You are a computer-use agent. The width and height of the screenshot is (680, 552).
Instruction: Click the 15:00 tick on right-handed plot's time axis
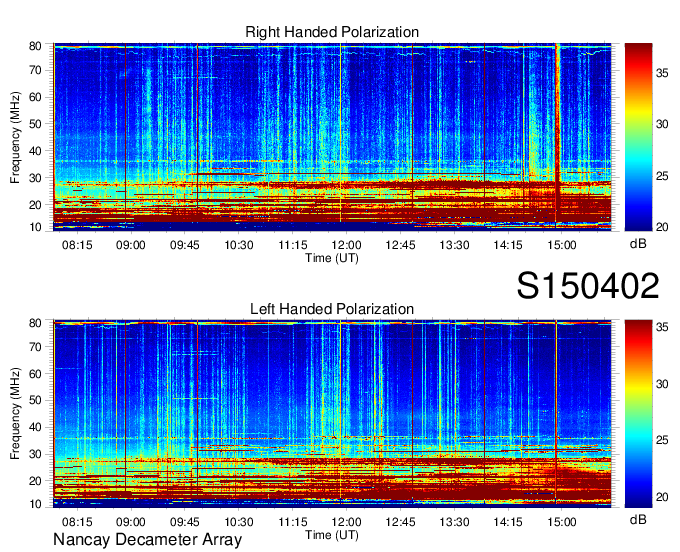pos(562,245)
